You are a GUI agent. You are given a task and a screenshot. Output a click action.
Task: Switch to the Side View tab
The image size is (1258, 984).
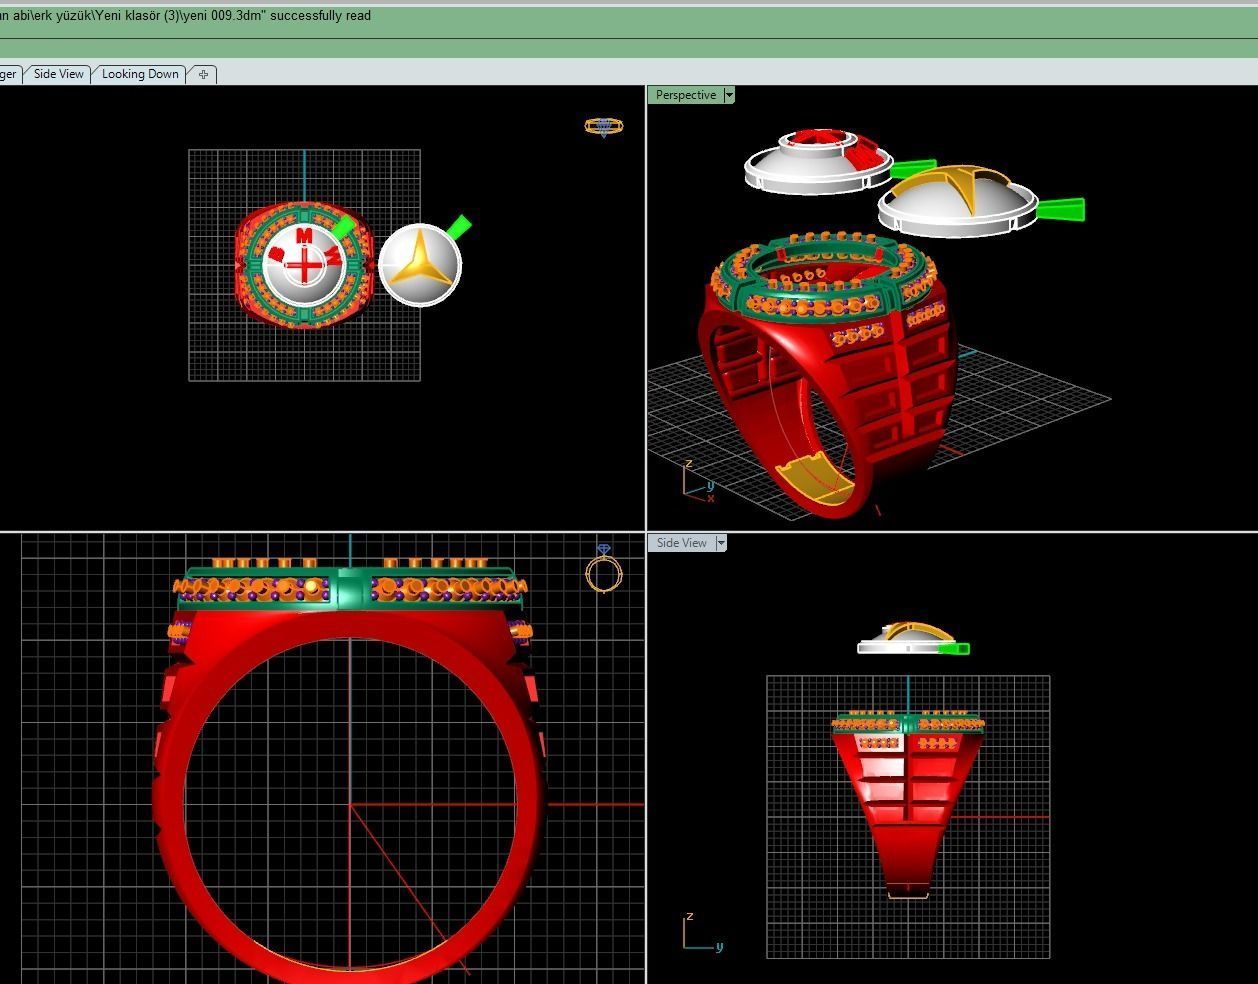point(57,74)
